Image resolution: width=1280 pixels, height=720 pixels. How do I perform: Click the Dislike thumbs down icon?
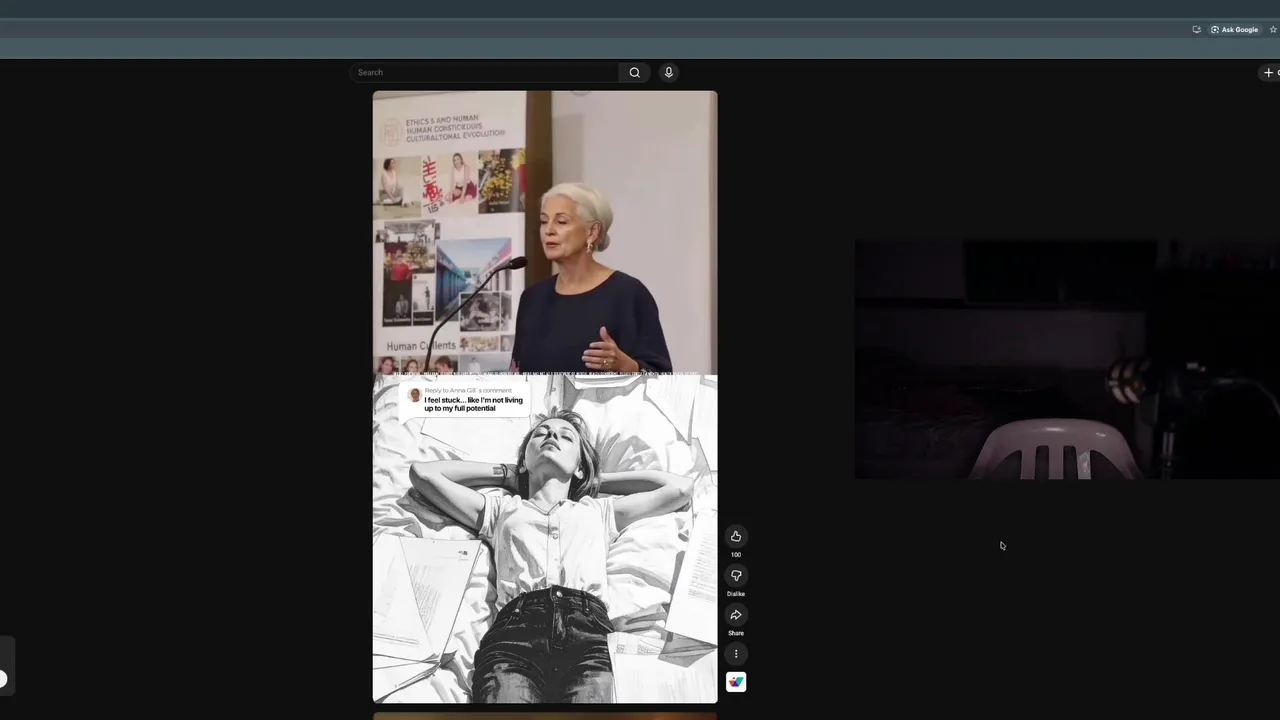click(736, 575)
